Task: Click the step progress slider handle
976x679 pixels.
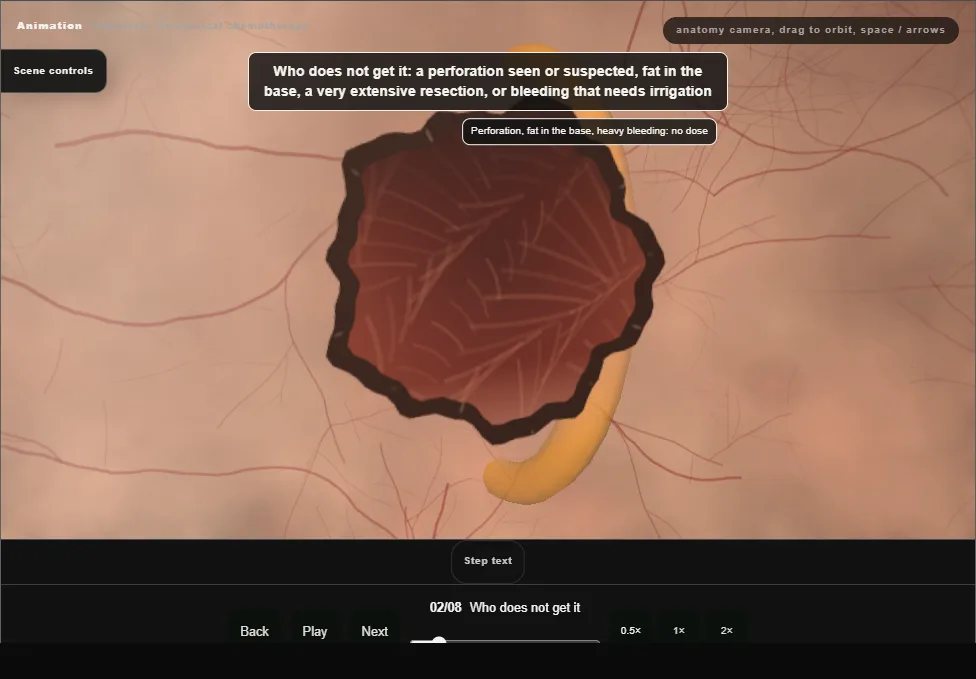Action: point(439,641)
